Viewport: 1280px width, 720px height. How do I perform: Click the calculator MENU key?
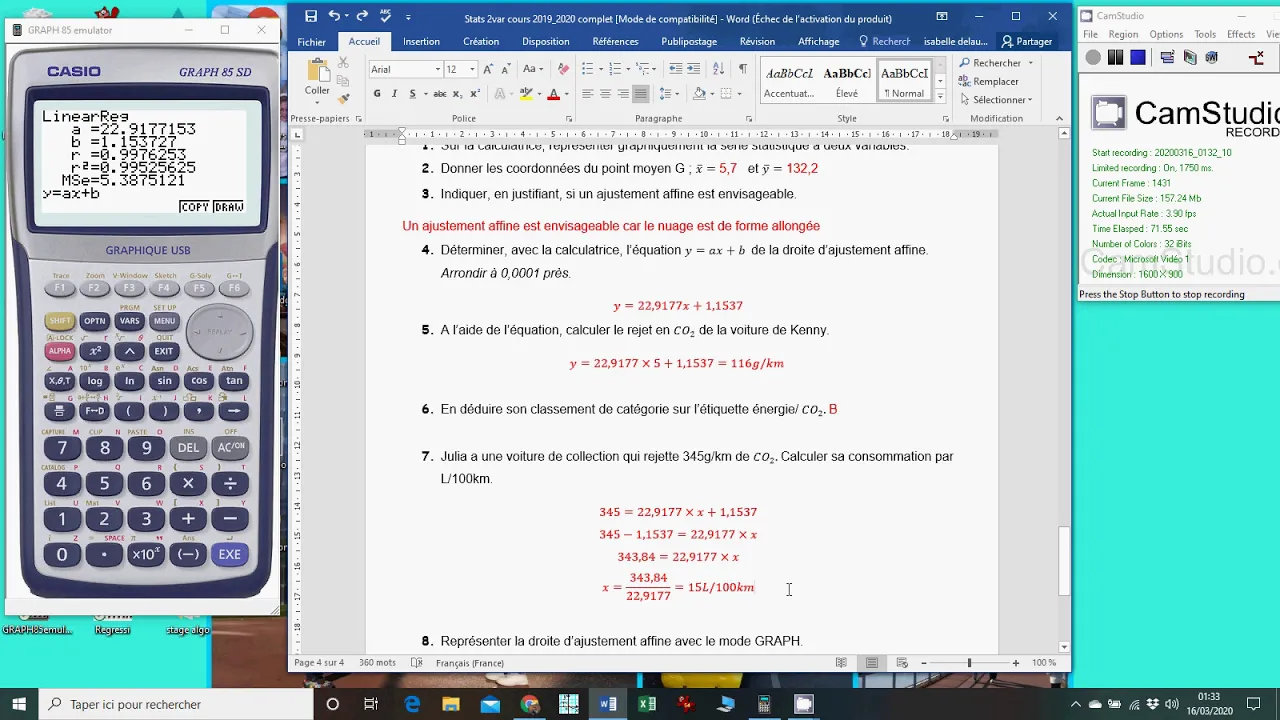[x=164, y=321]
